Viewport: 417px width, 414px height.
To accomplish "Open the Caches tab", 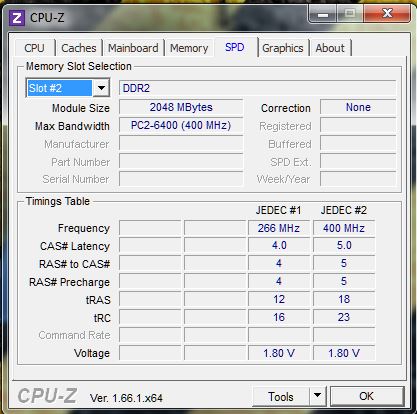I will pyautogui.click(x=79, y=48).
